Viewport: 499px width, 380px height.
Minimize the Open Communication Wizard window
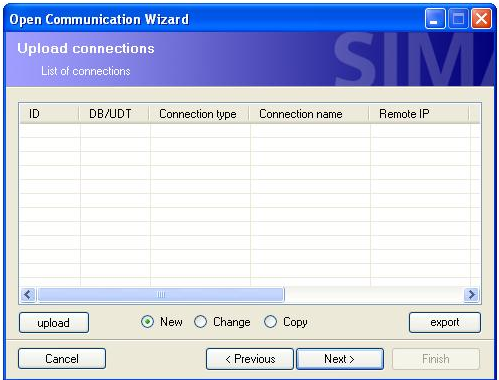435,19
